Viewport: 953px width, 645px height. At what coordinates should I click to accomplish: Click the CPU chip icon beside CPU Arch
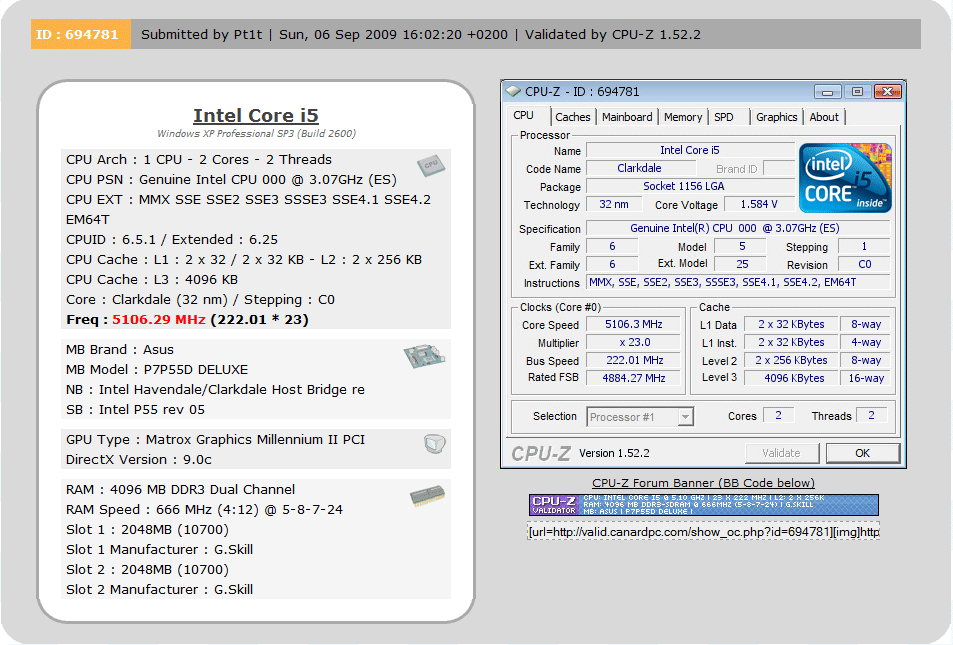coord(431,165)
